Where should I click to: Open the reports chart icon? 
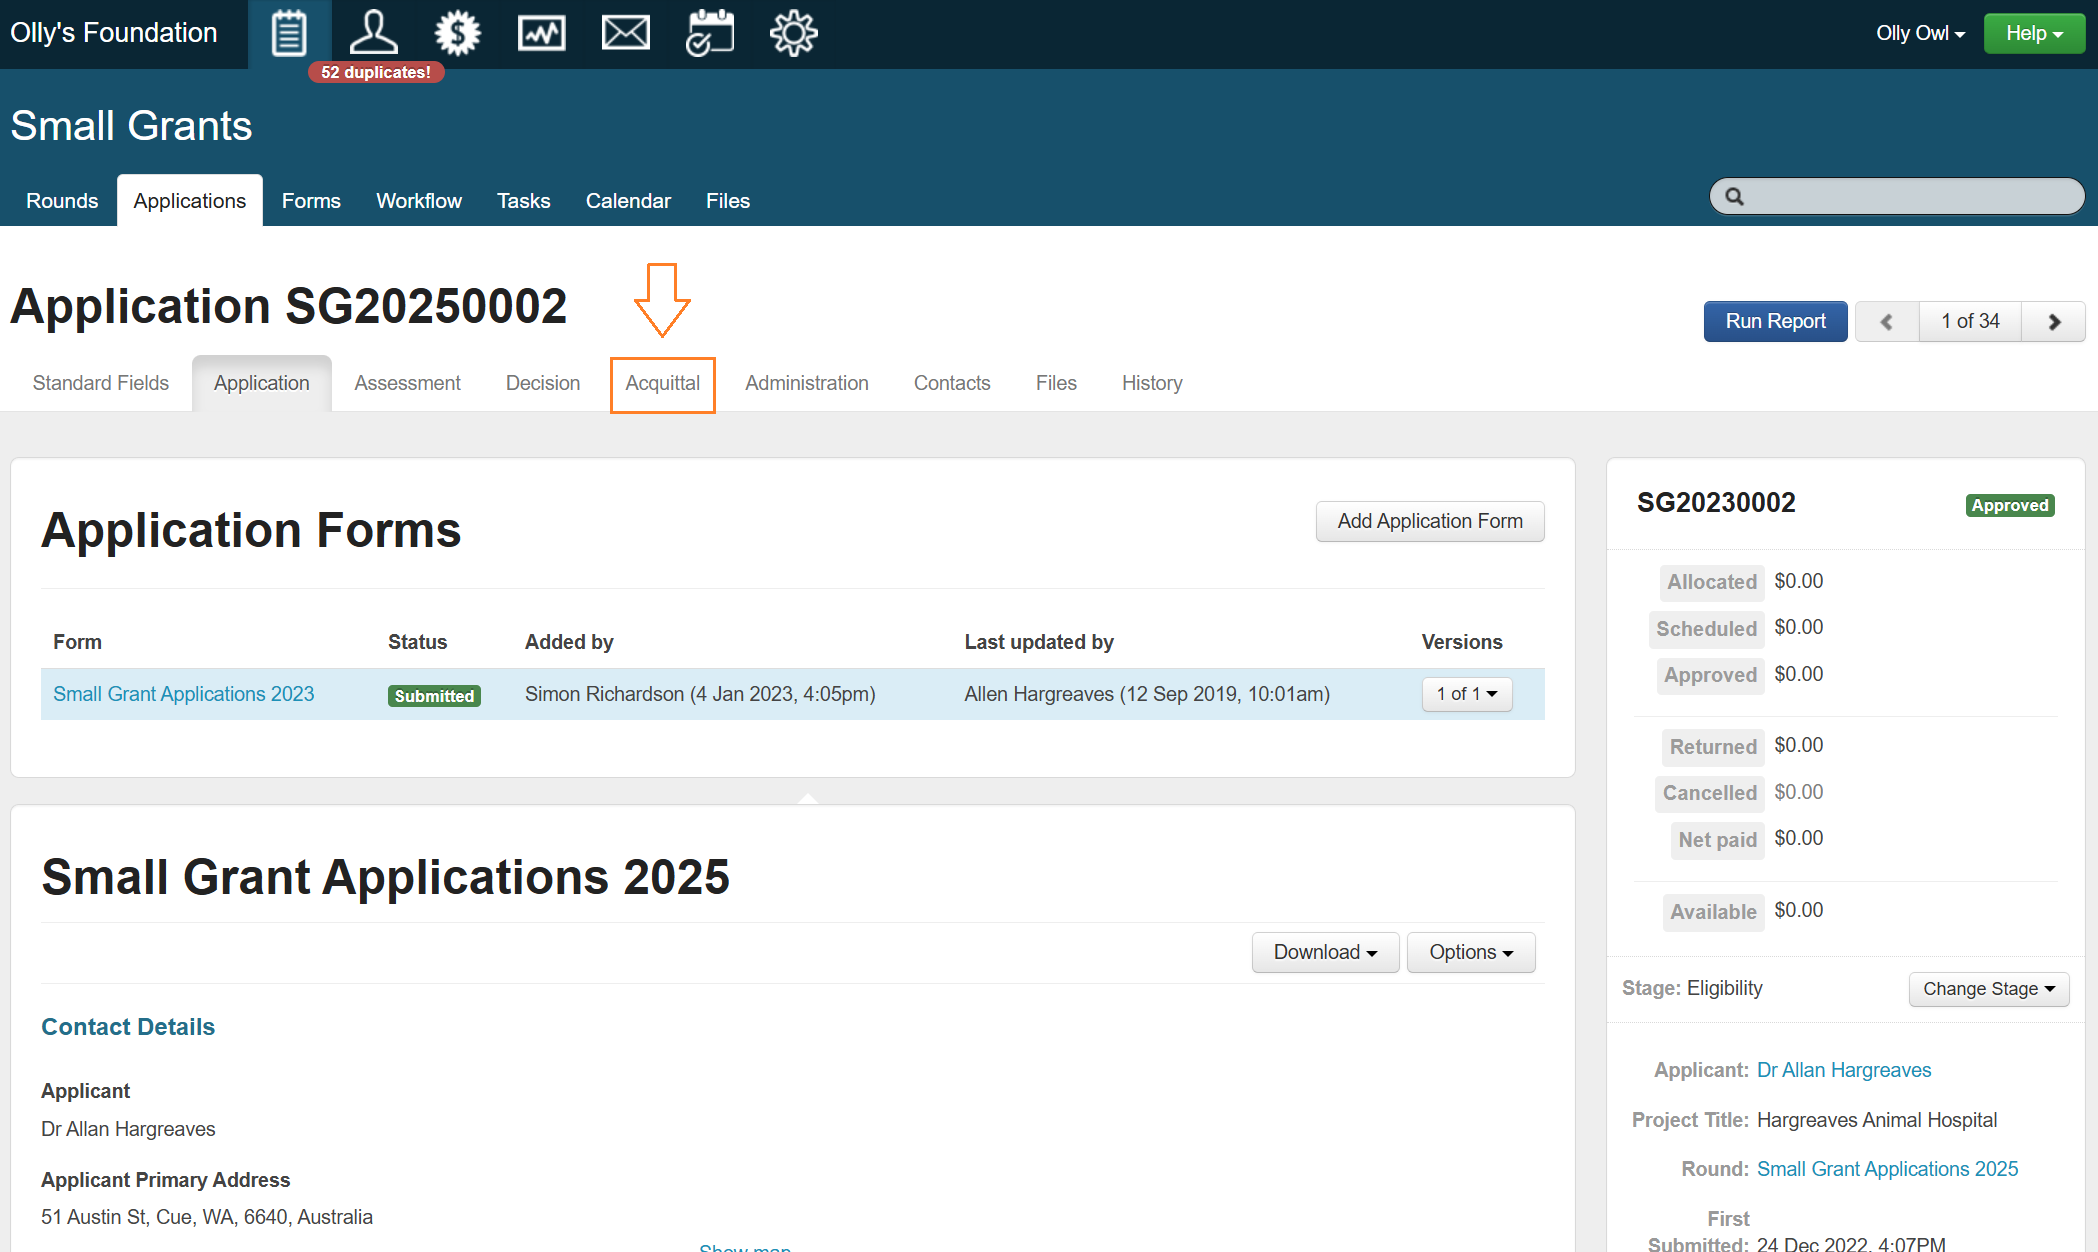[541, 33]
